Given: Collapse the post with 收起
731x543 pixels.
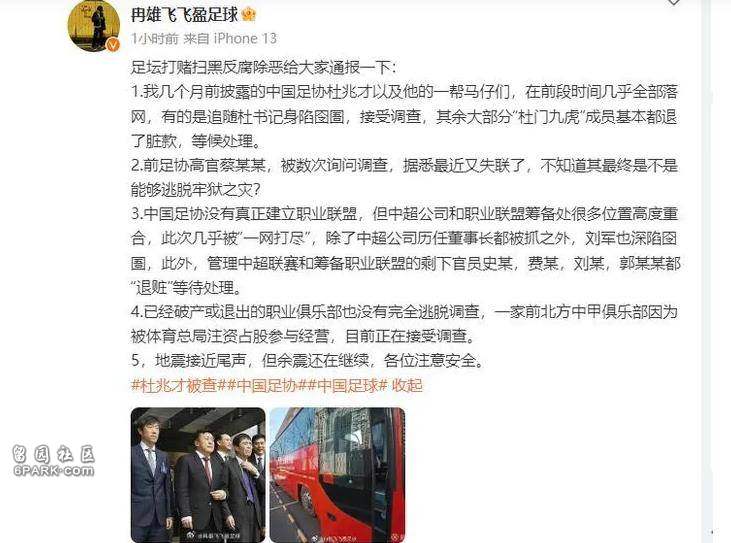Looking at the screenshot, I should 407,385.
